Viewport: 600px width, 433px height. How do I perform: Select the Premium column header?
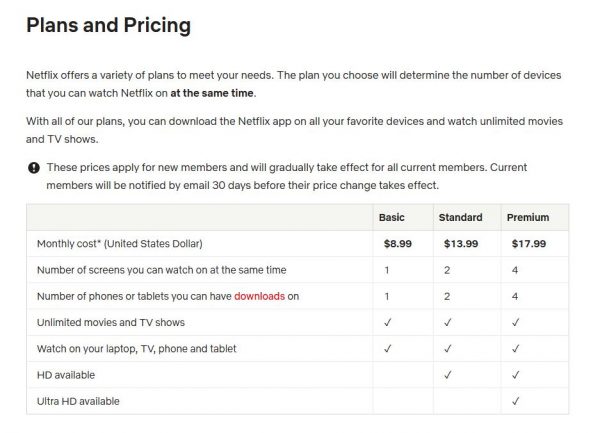tap(528, 217)
